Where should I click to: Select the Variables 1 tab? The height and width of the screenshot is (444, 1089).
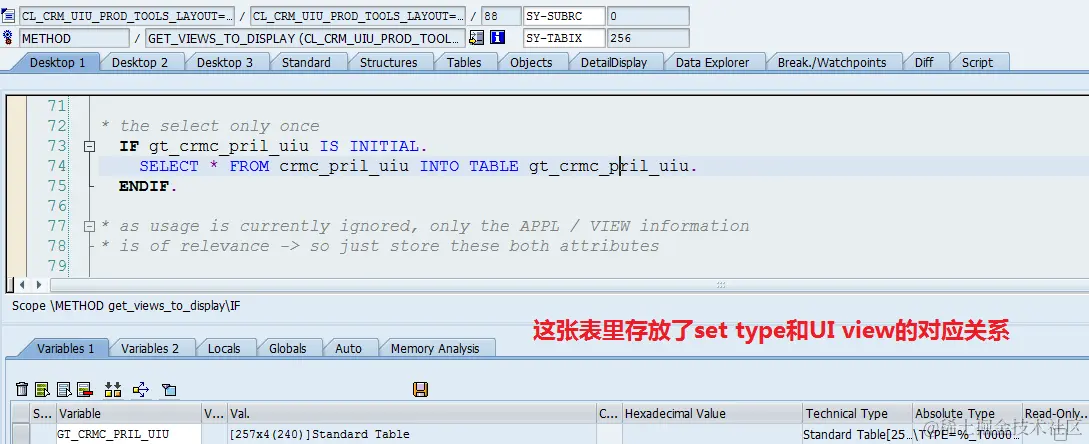pyautogui.click(x=66, y=349)
